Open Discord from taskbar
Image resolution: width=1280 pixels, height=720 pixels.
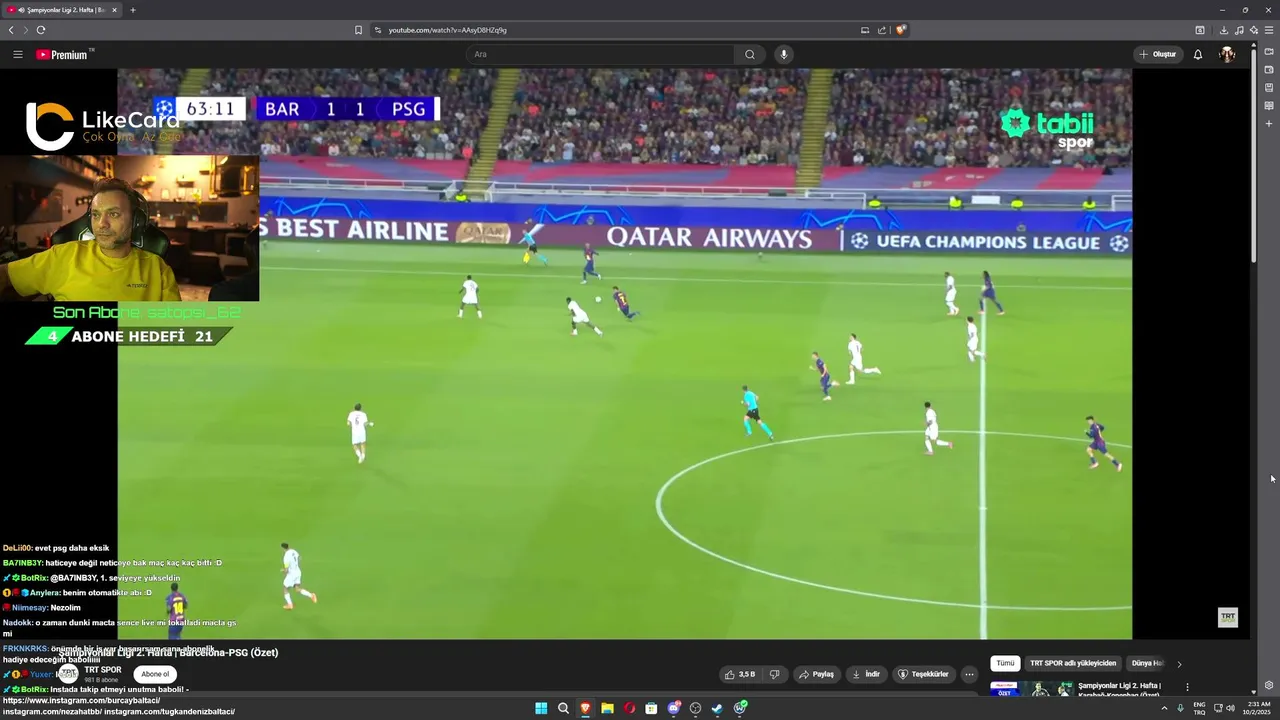(x=674, y=708)
